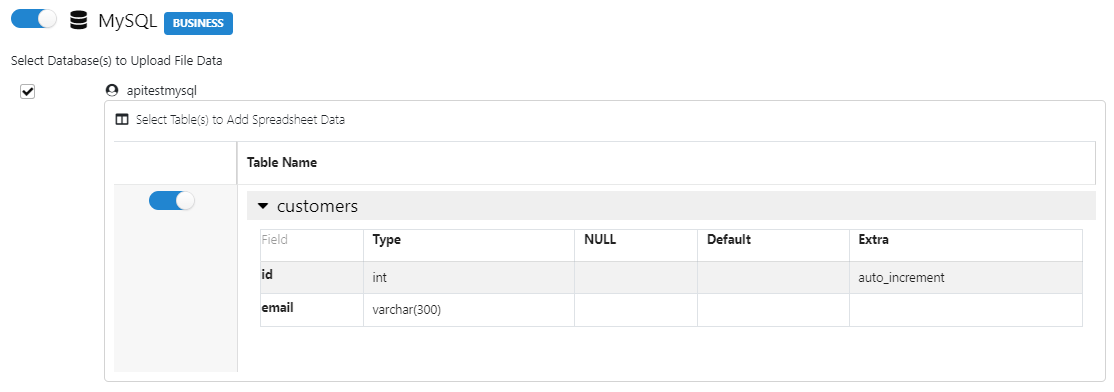The height and width of the screenshot is (392, 1114).
Task: Click the auto_increment cell
Action: [x=966, y=278]
